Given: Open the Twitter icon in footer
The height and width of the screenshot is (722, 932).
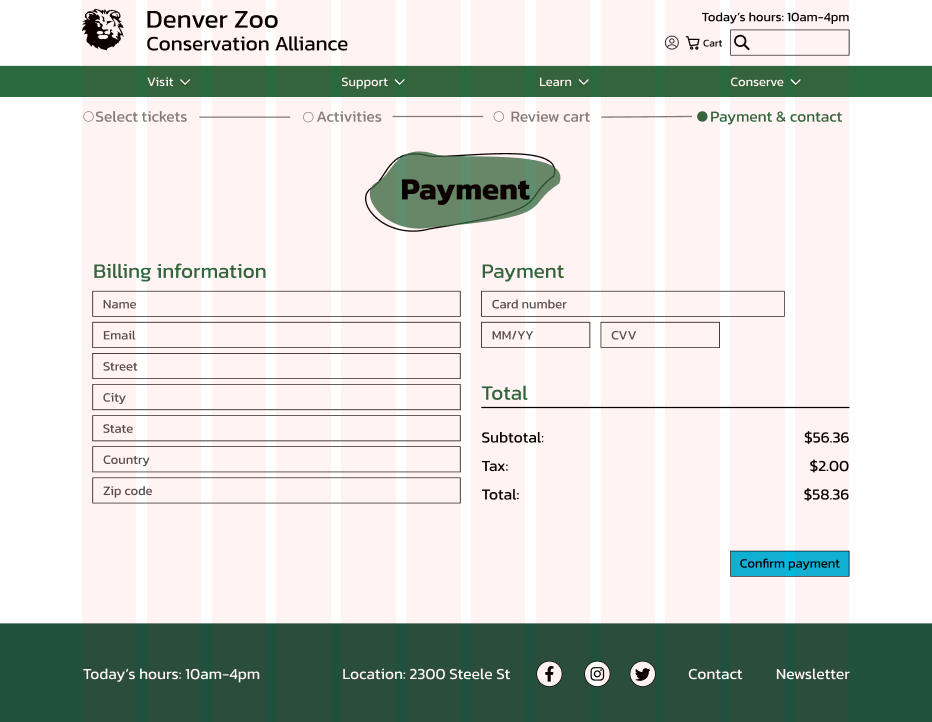Looking at the screenshot, I should 643,674.
